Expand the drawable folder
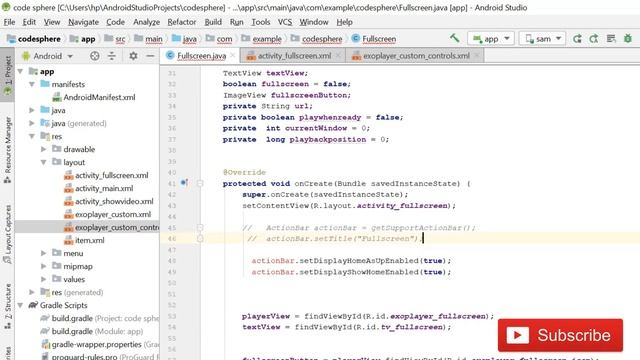This screenshot has height=360, width=640. click(x=44, y=149)
